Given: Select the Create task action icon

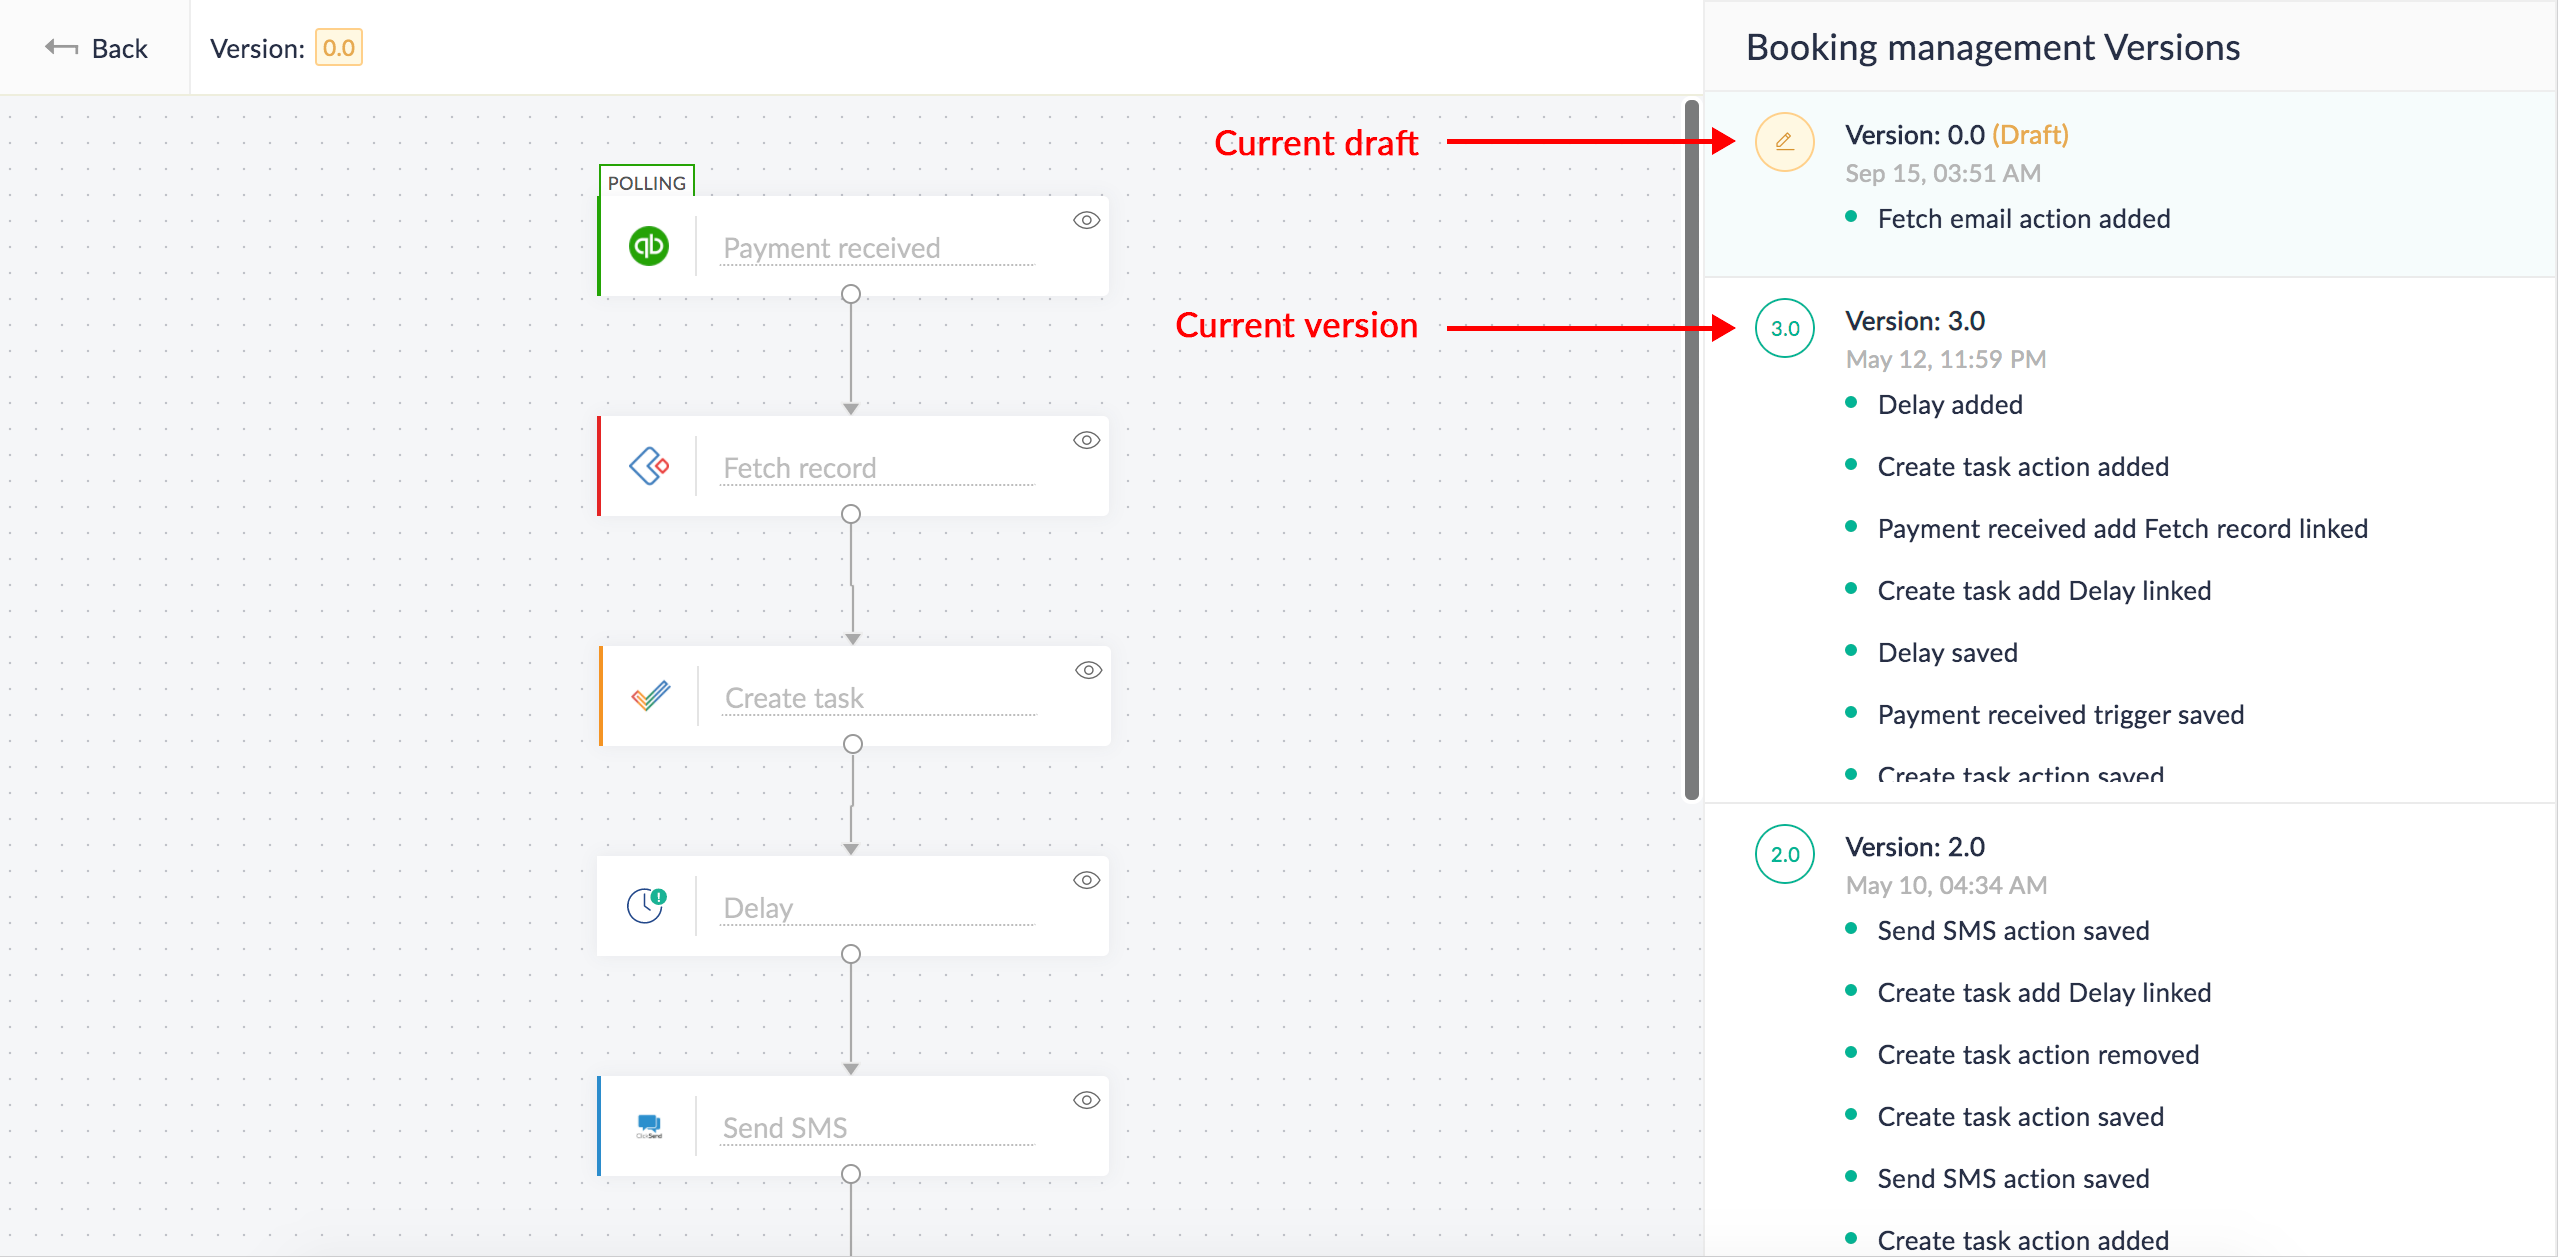Looking at the screenshot, I should click(x=648, y=696).
